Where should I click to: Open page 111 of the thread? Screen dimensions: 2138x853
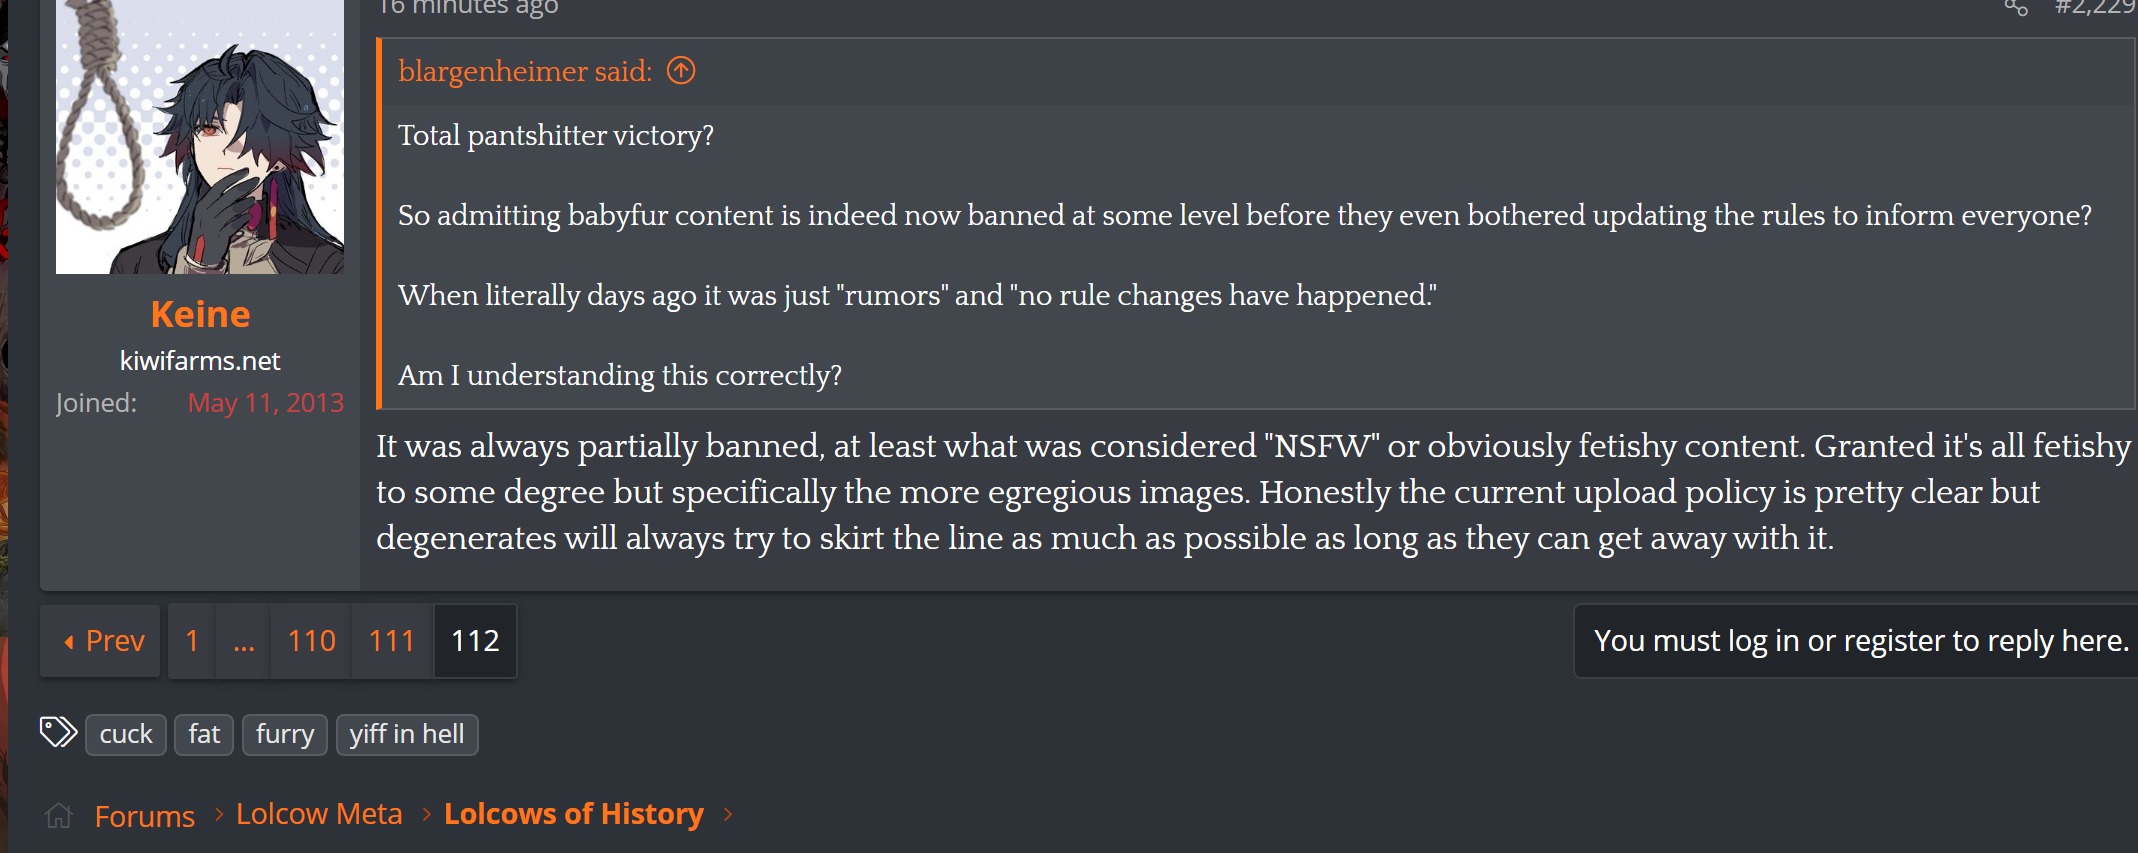(392, 641)
